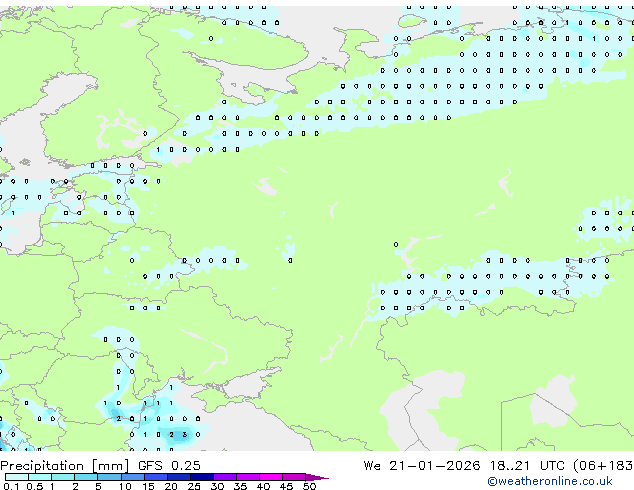Pick the 30–35 mm purple legend swatch
Screen dimensions: 634x490
tap(225, 477)
